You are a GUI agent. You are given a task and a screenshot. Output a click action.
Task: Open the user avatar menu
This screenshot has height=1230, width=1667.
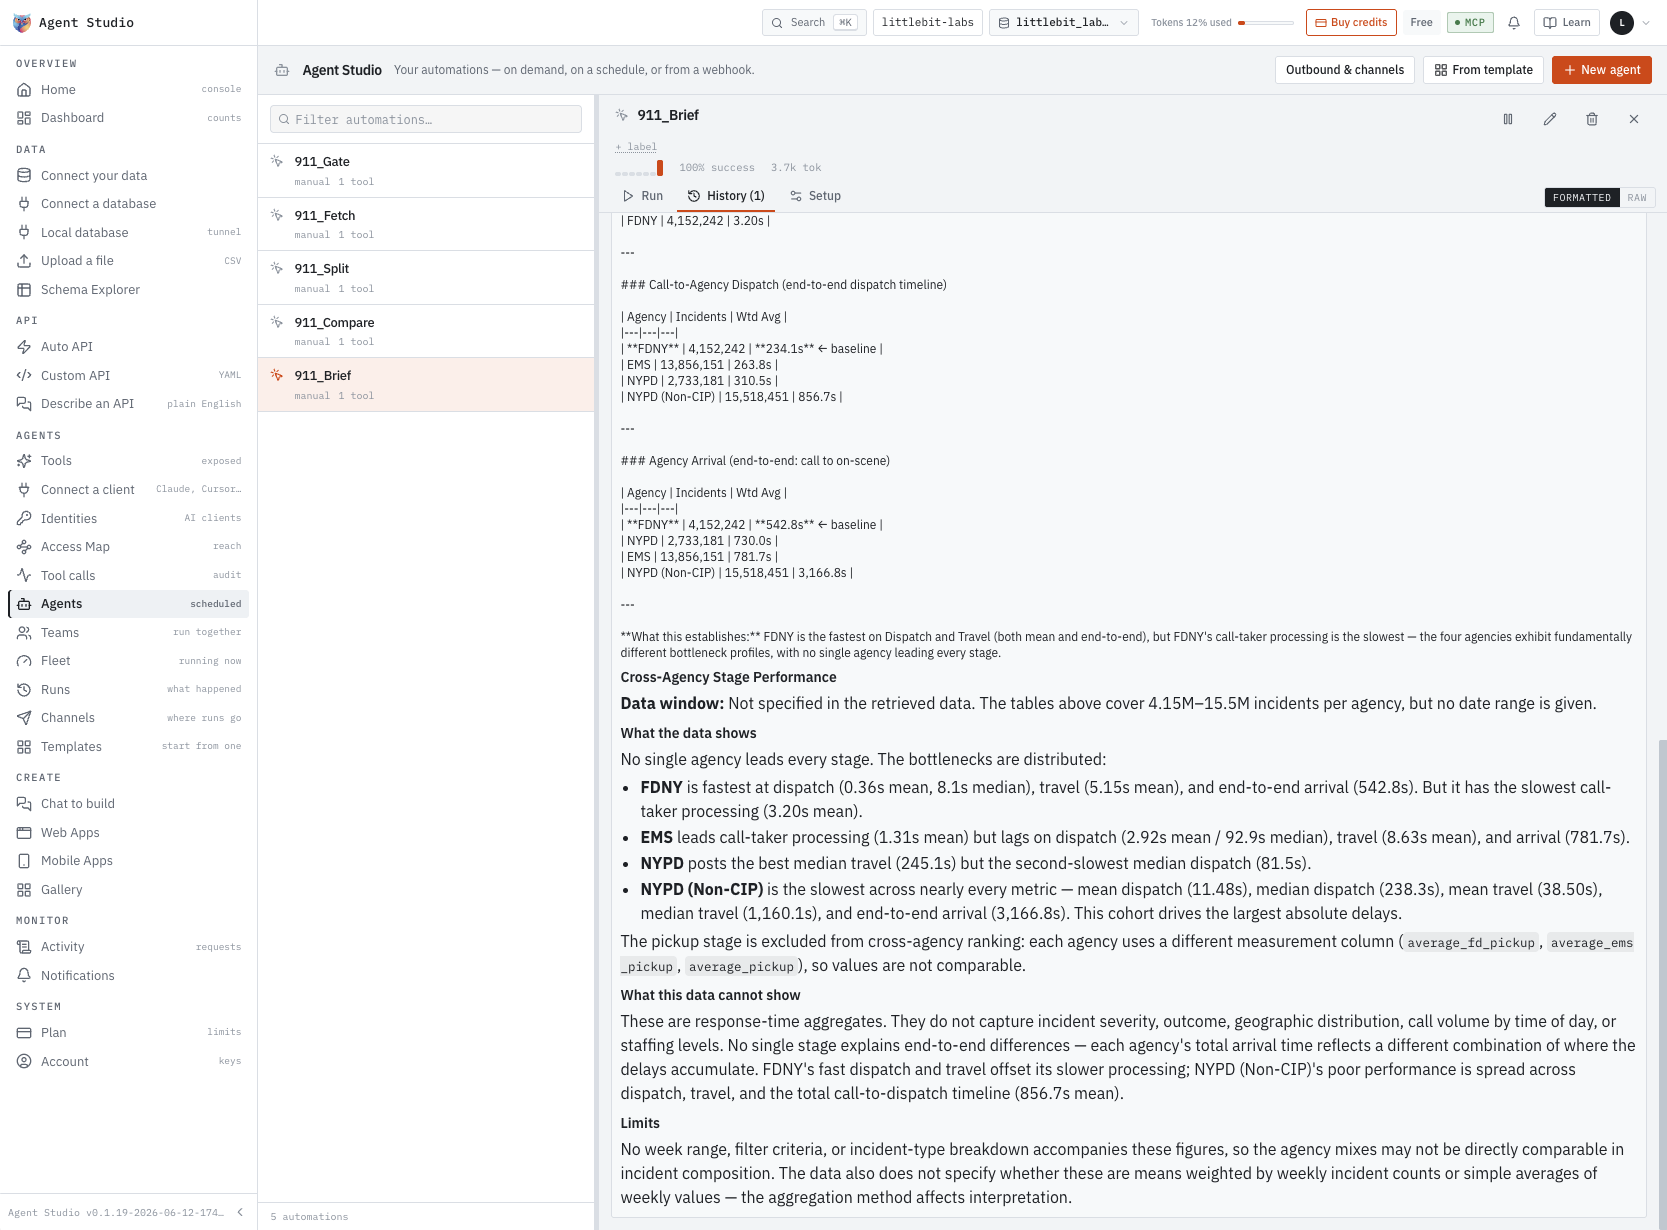[1622, 22]
